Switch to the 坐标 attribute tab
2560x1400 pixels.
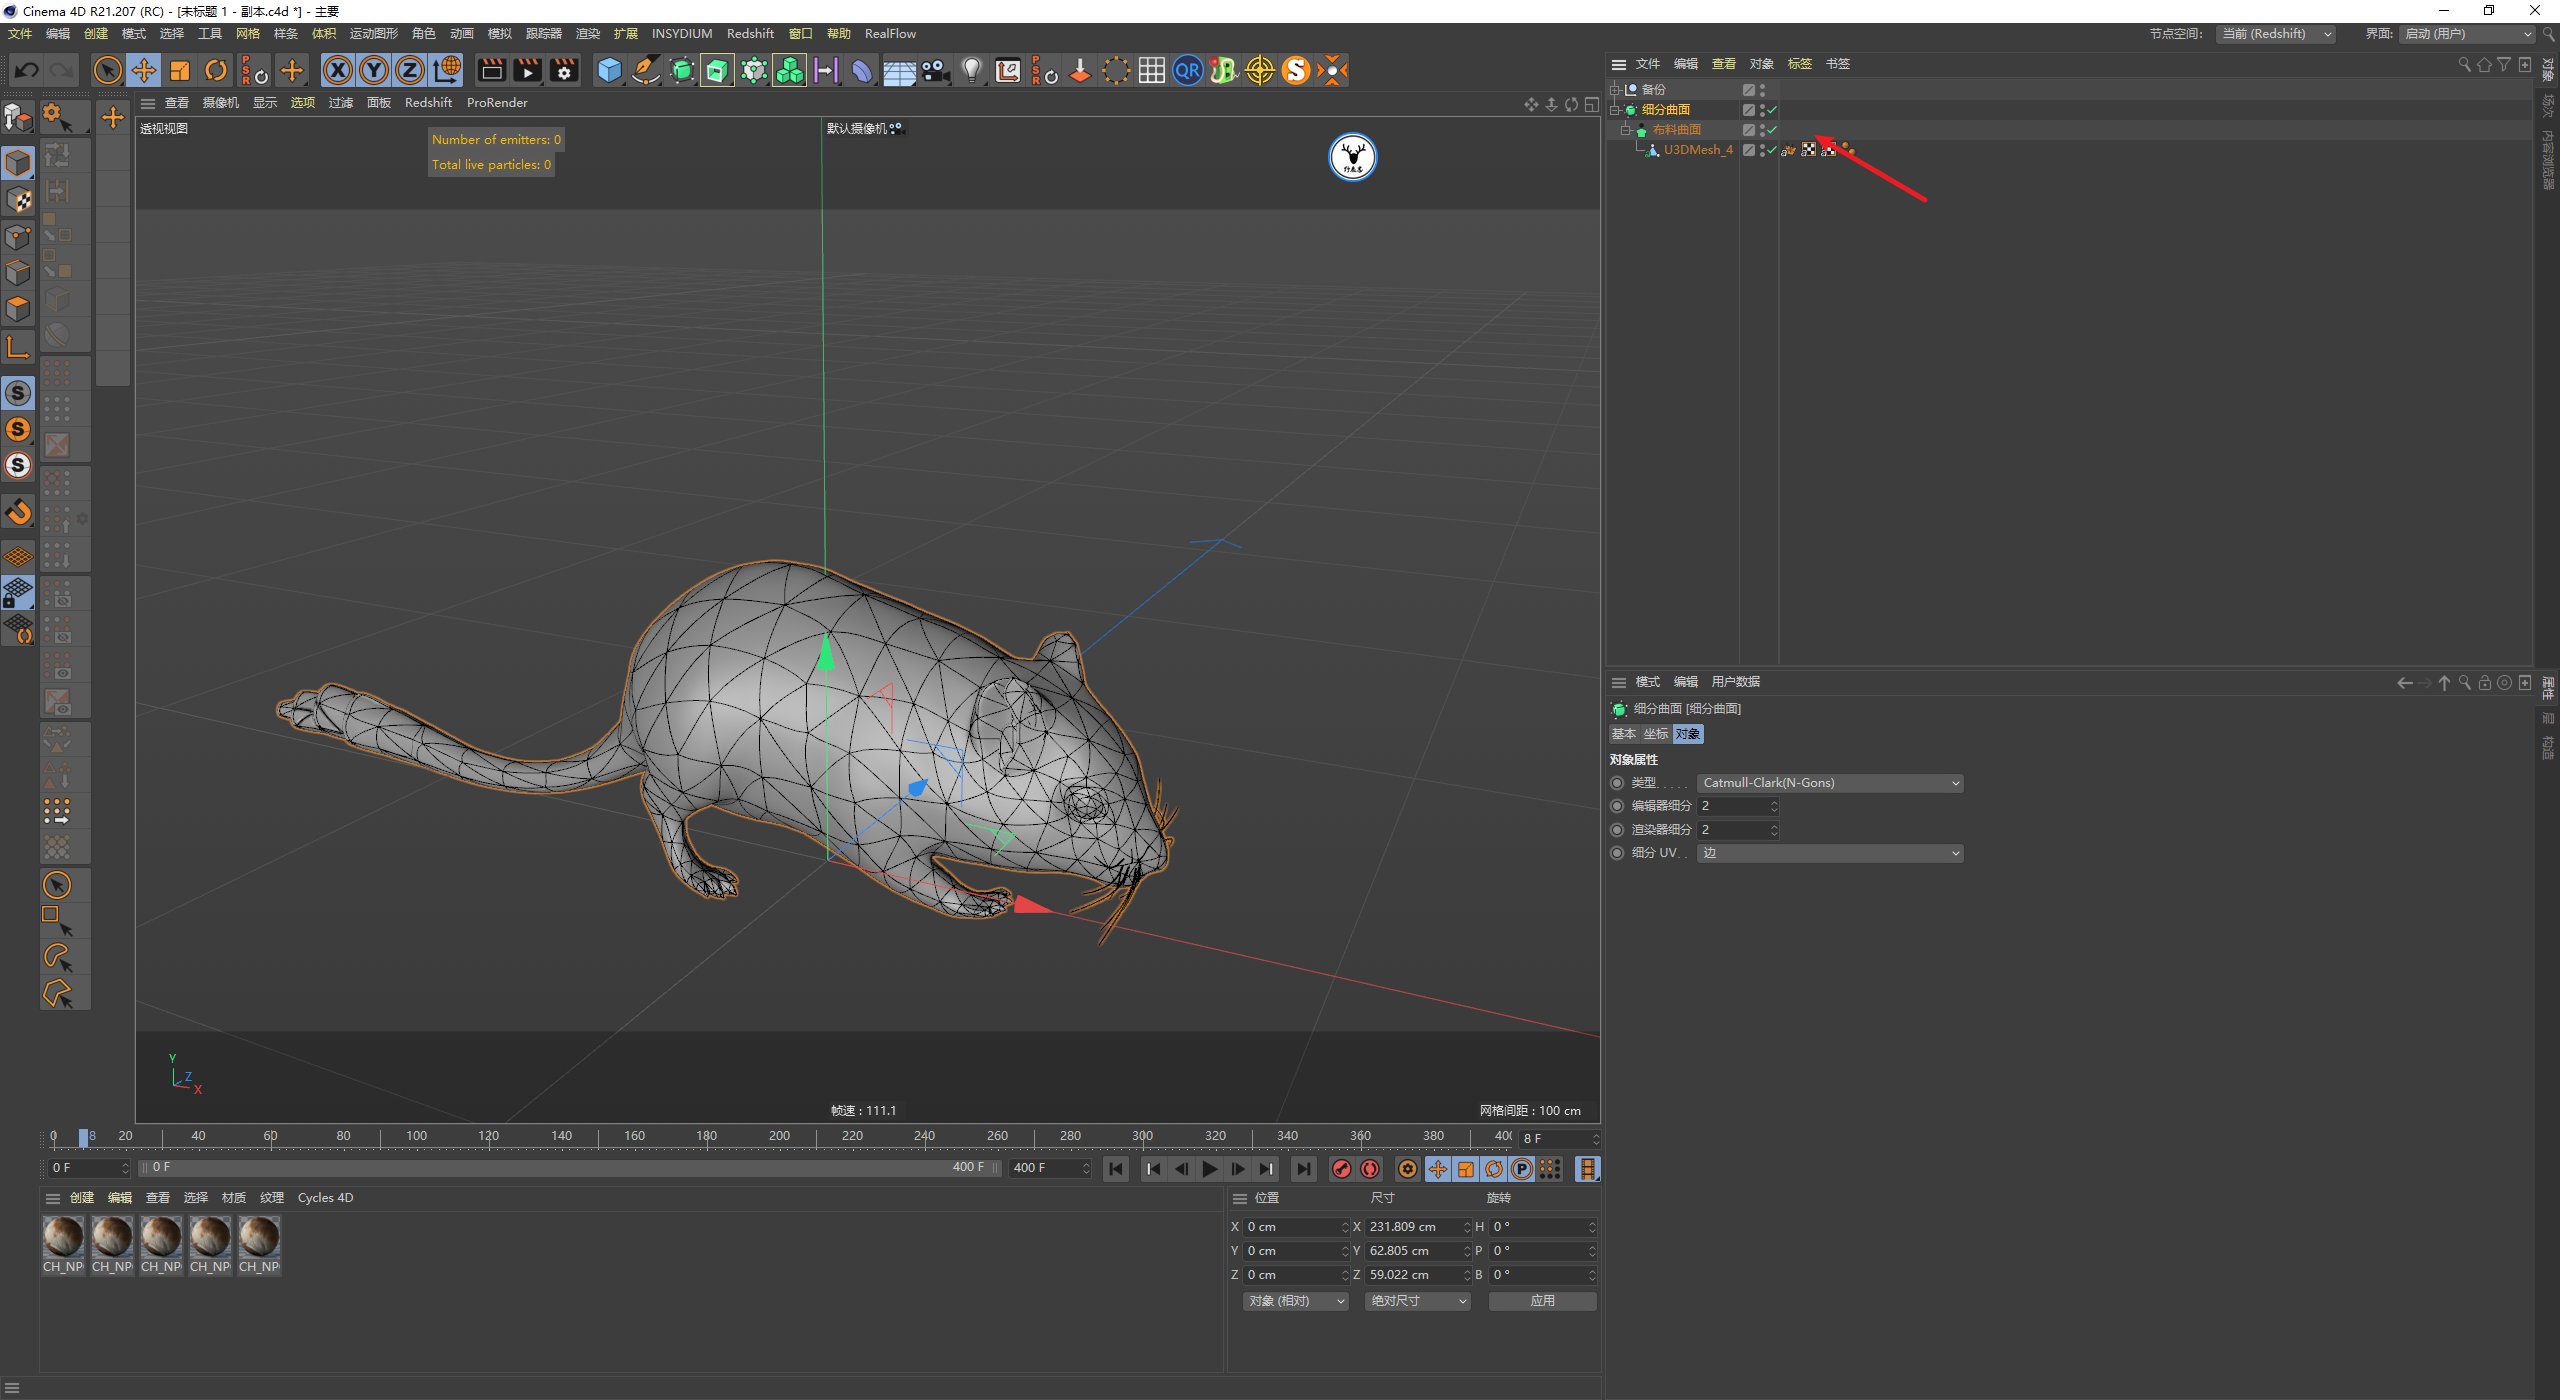coord(1656,734)
